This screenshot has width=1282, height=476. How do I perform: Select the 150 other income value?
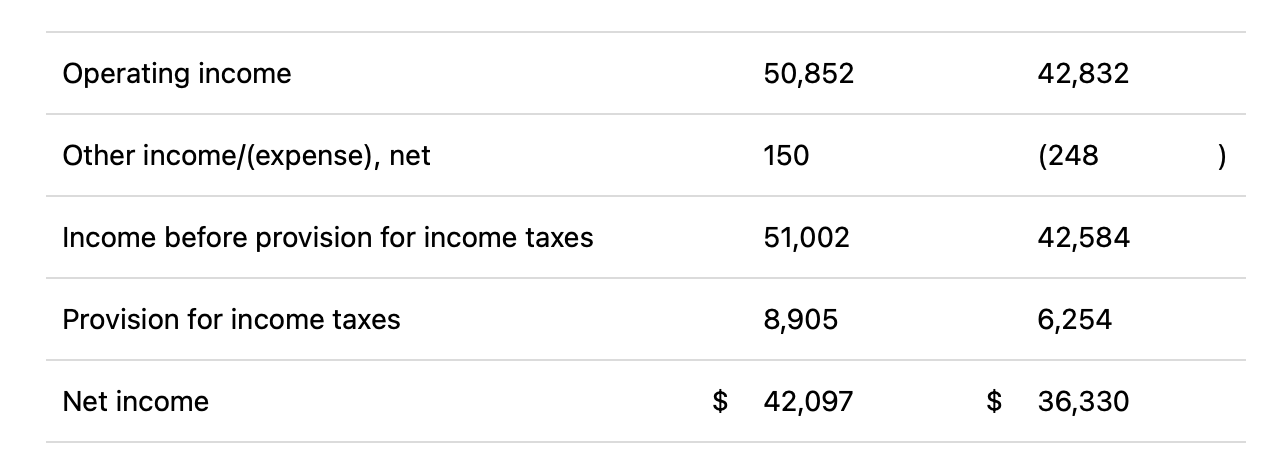[786, 156]
